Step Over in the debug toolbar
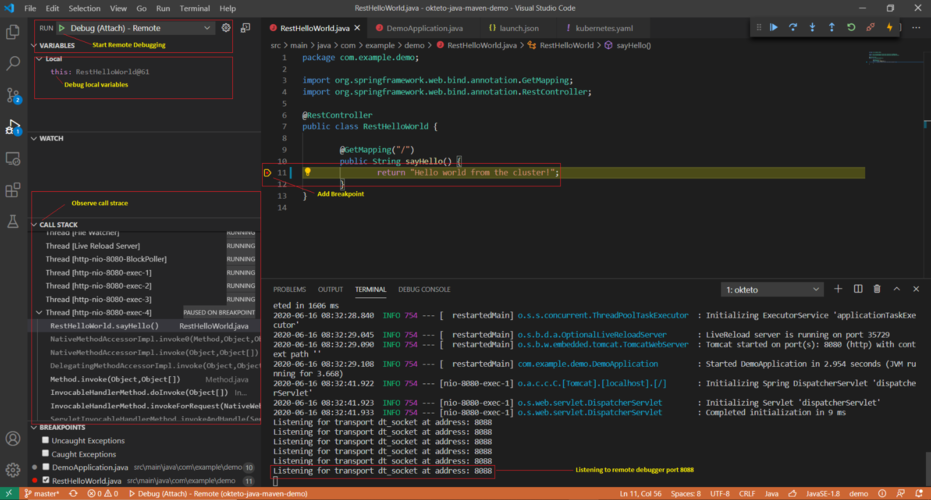The image size is (931, 500). point(793,27)
